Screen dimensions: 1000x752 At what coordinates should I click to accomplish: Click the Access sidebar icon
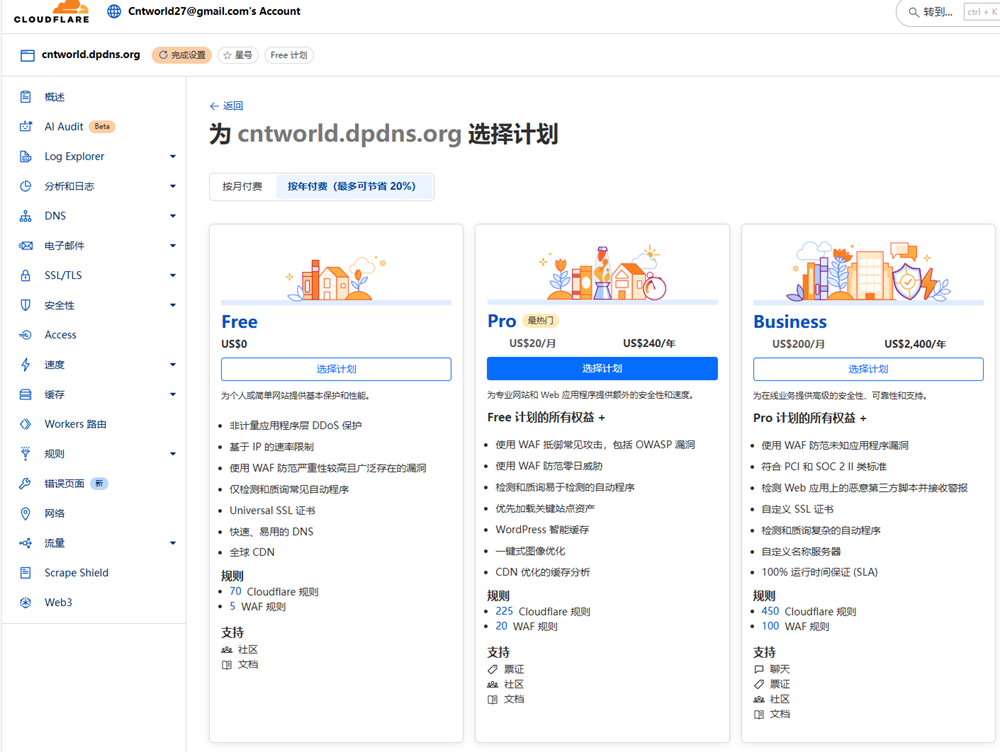26,335
